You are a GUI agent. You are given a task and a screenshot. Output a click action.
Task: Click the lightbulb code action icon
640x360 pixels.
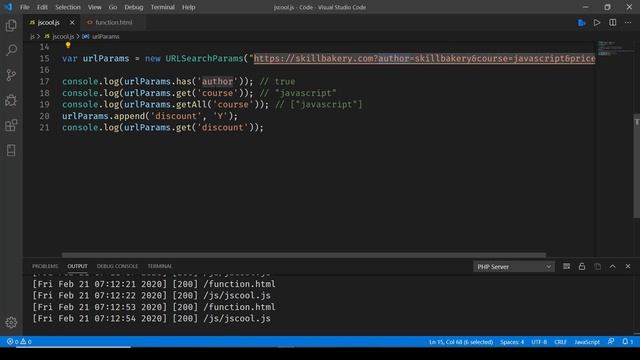click(68, 45)
